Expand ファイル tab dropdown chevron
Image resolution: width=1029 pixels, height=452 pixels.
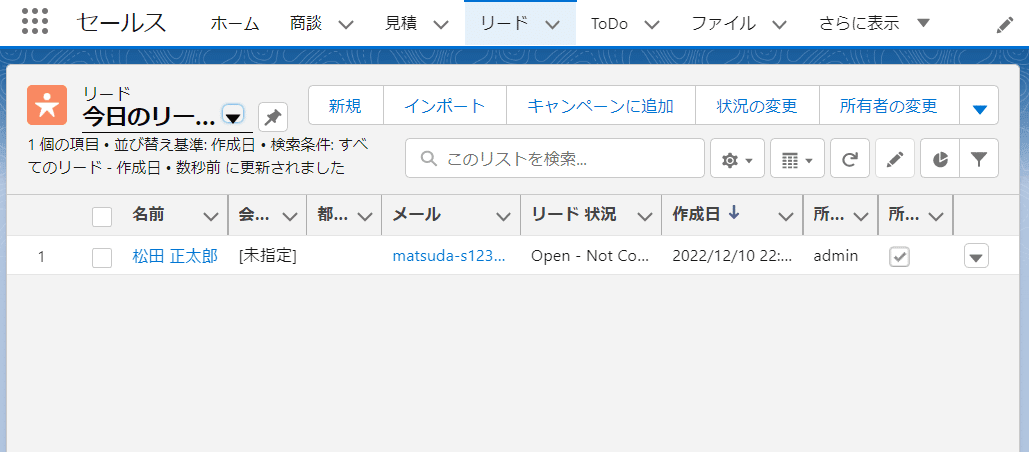[779, 25]
